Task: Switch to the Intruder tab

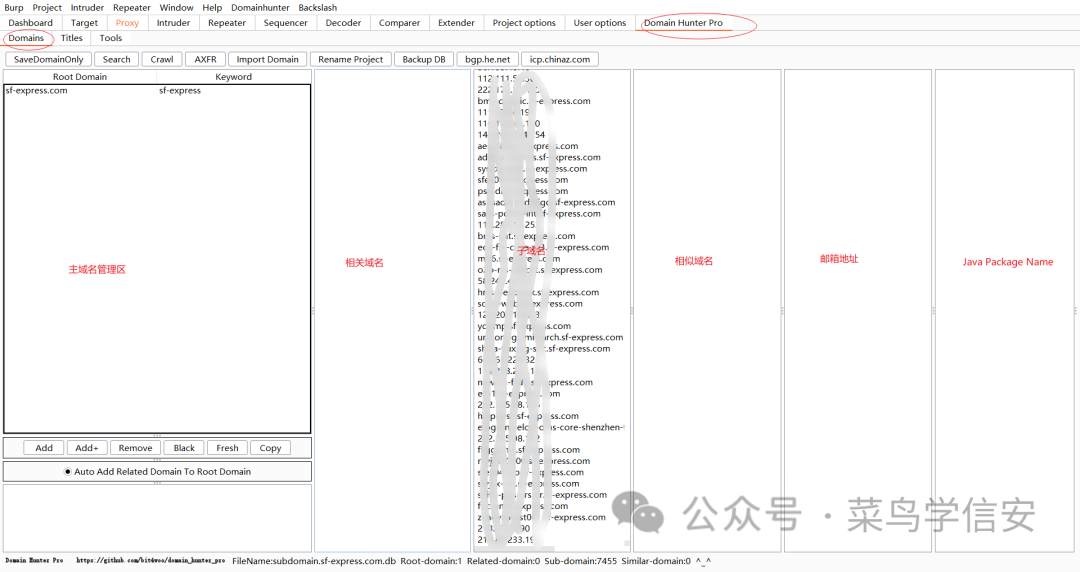Action: point(173,23)
